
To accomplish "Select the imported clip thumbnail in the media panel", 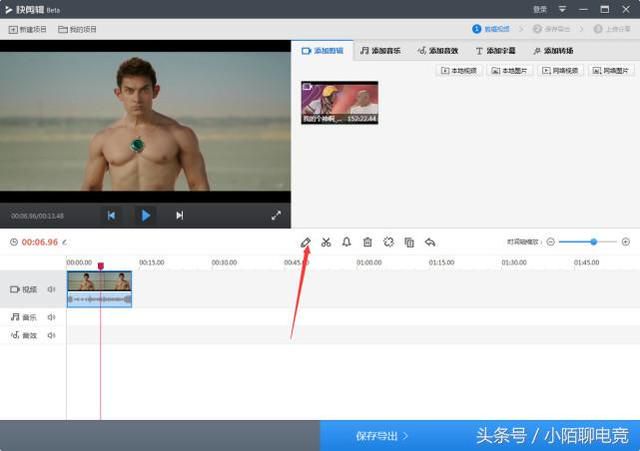I will click(340, 102).
